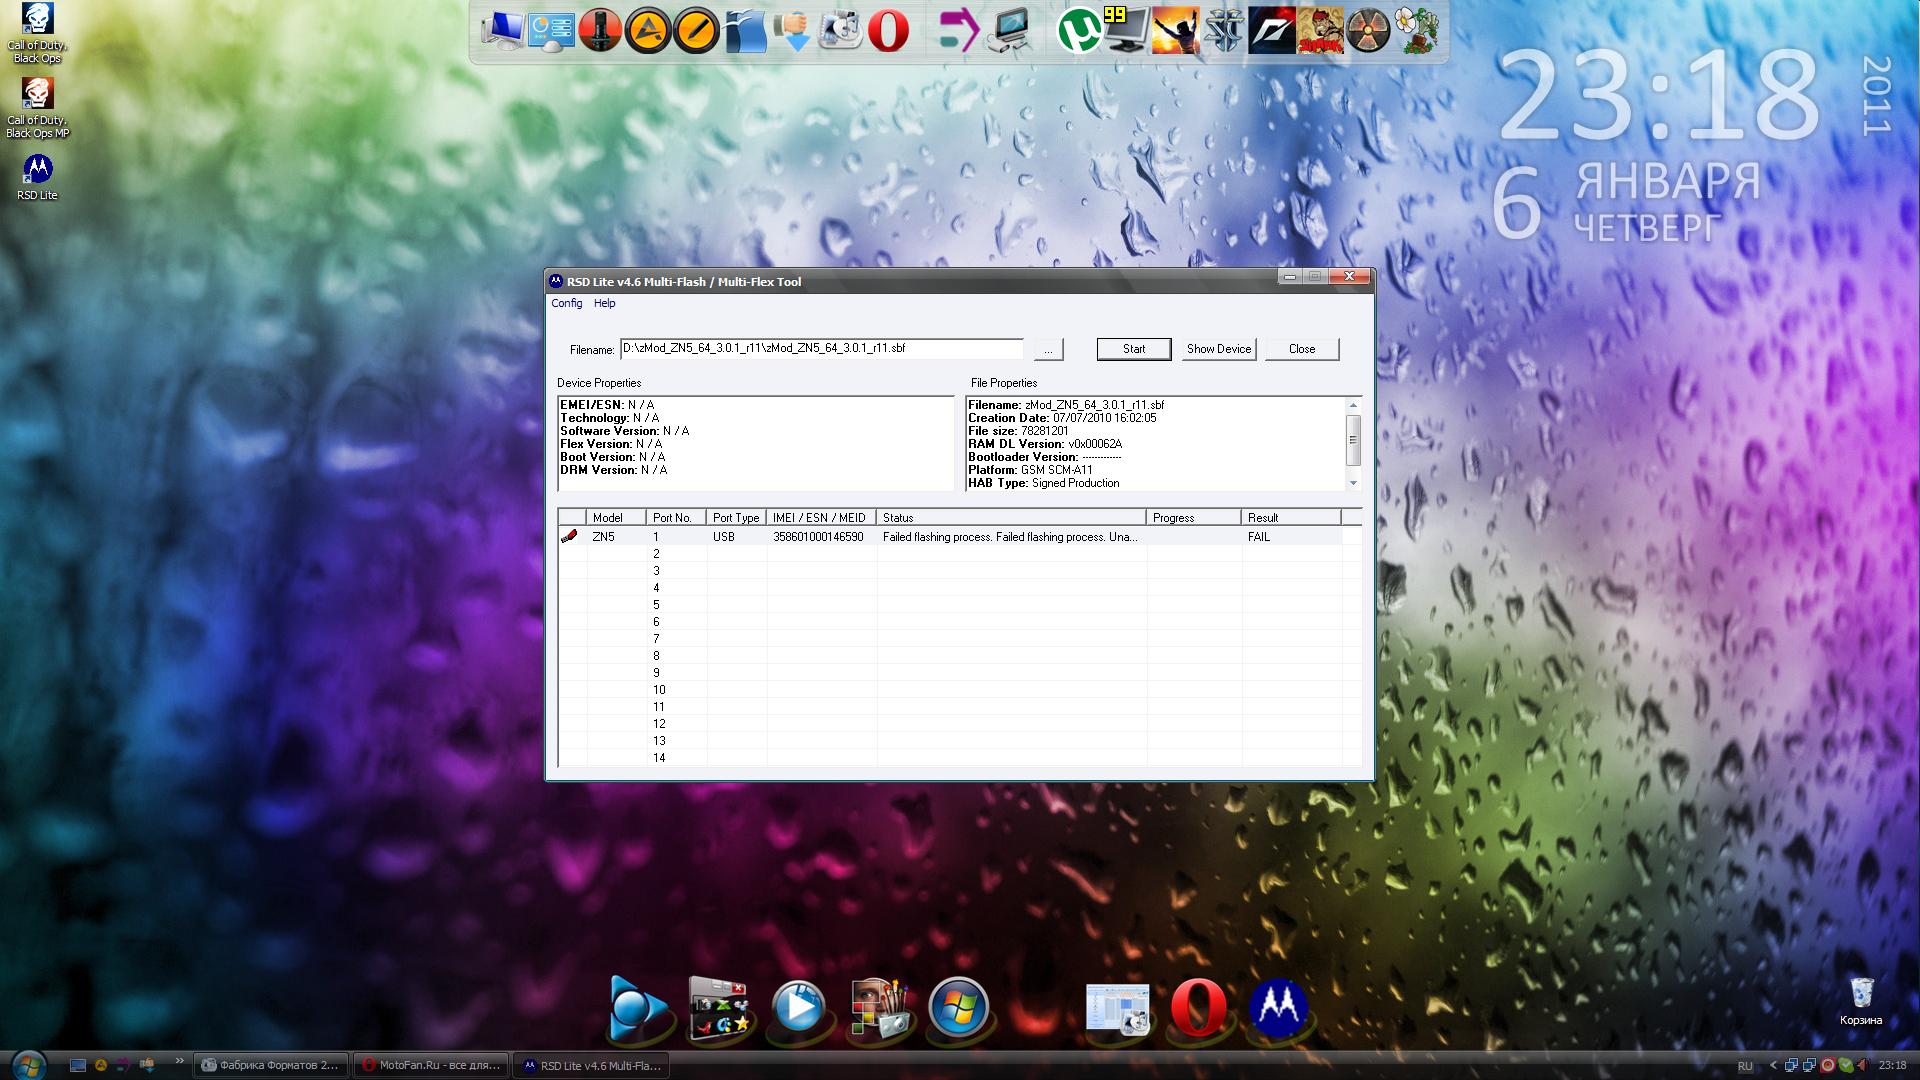Open network computer icon in top dock

point(1008,30)
